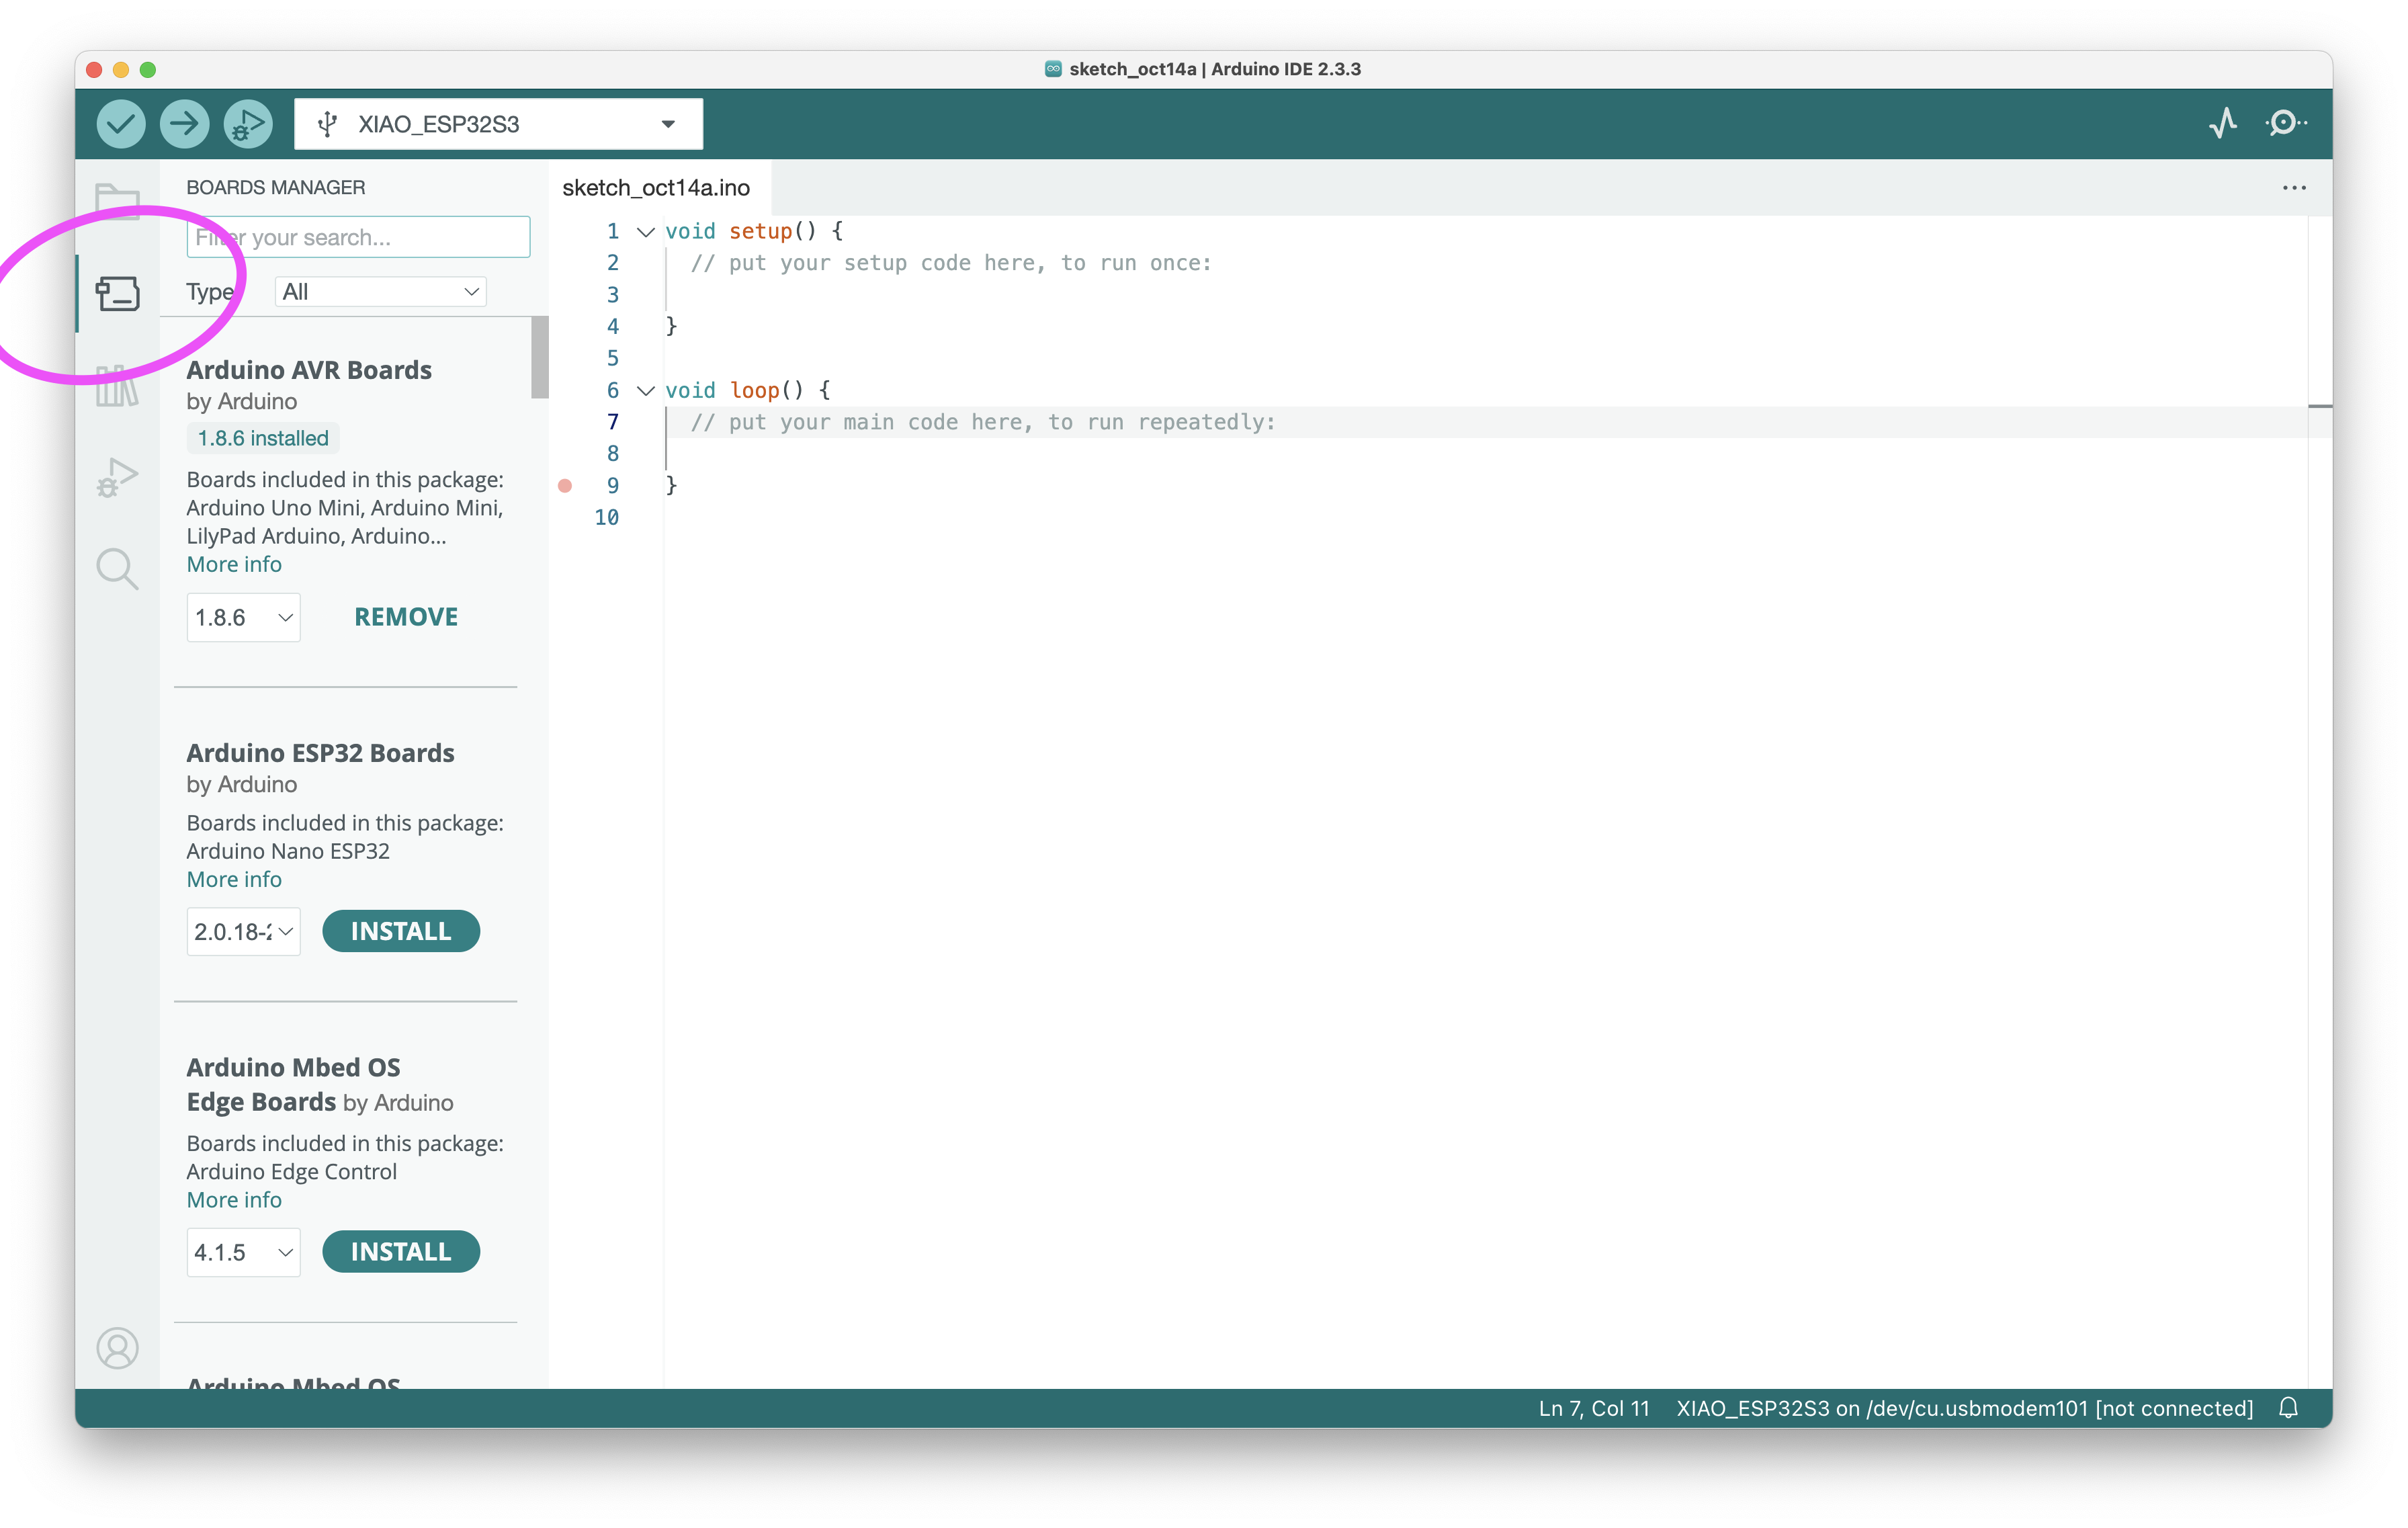The width and height of the screenshot is (2408, 1528).
Task: Click the setup code comment on line 2
Action: (951, 263)
